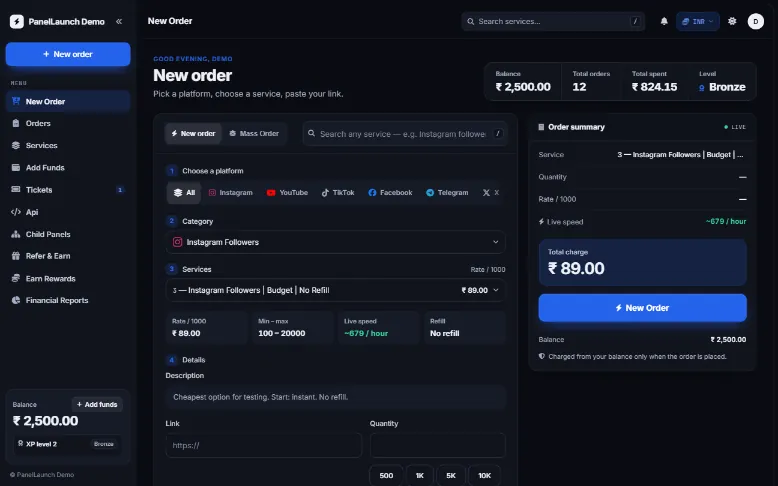The width and height of the screenshot is (778, 486).
Task: Click the Api code brackets icon
Action: pyautogui.click(x=16, y=212)
